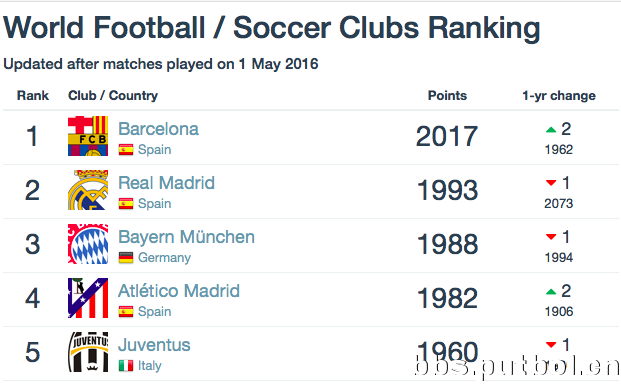Click the green up arrow for Barcelona
The height and width of the screenshot is (386, 621).
551,129
